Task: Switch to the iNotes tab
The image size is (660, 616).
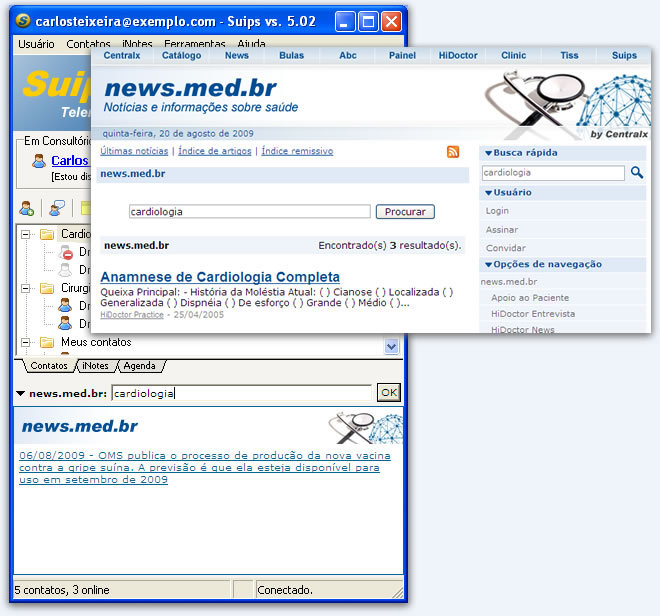Action: click(96, 365)
